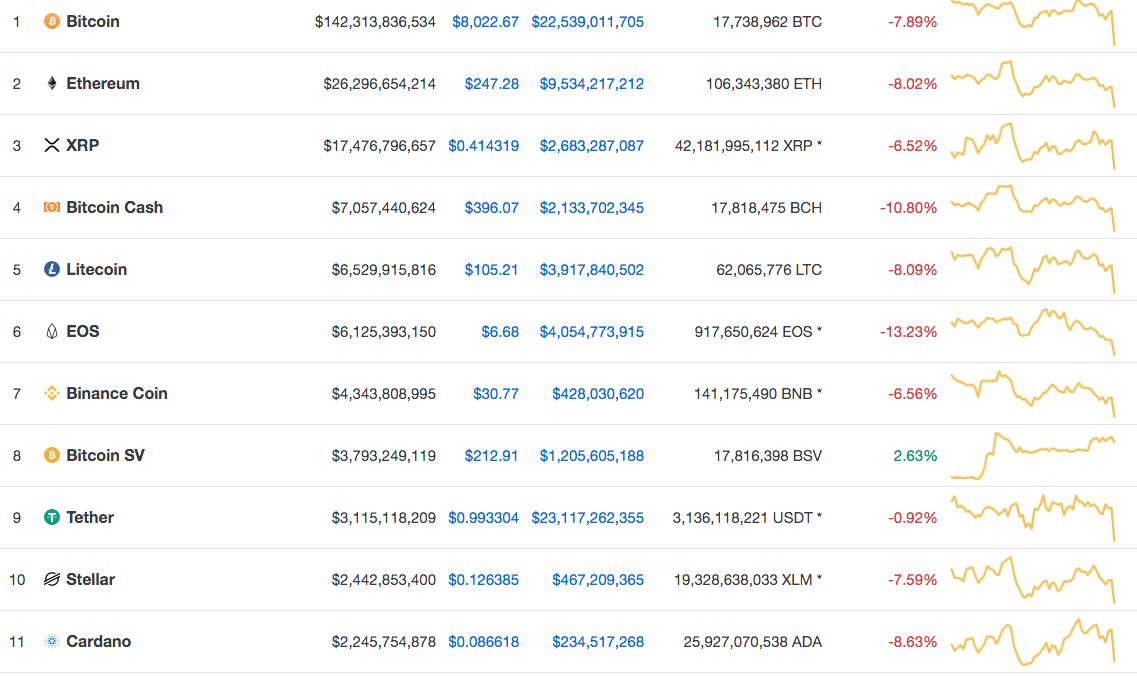Viewport: 1137px width, 676px height.
Task: Open Ethereum volume $9,534,217,212 link
Action: coord(591,83)
